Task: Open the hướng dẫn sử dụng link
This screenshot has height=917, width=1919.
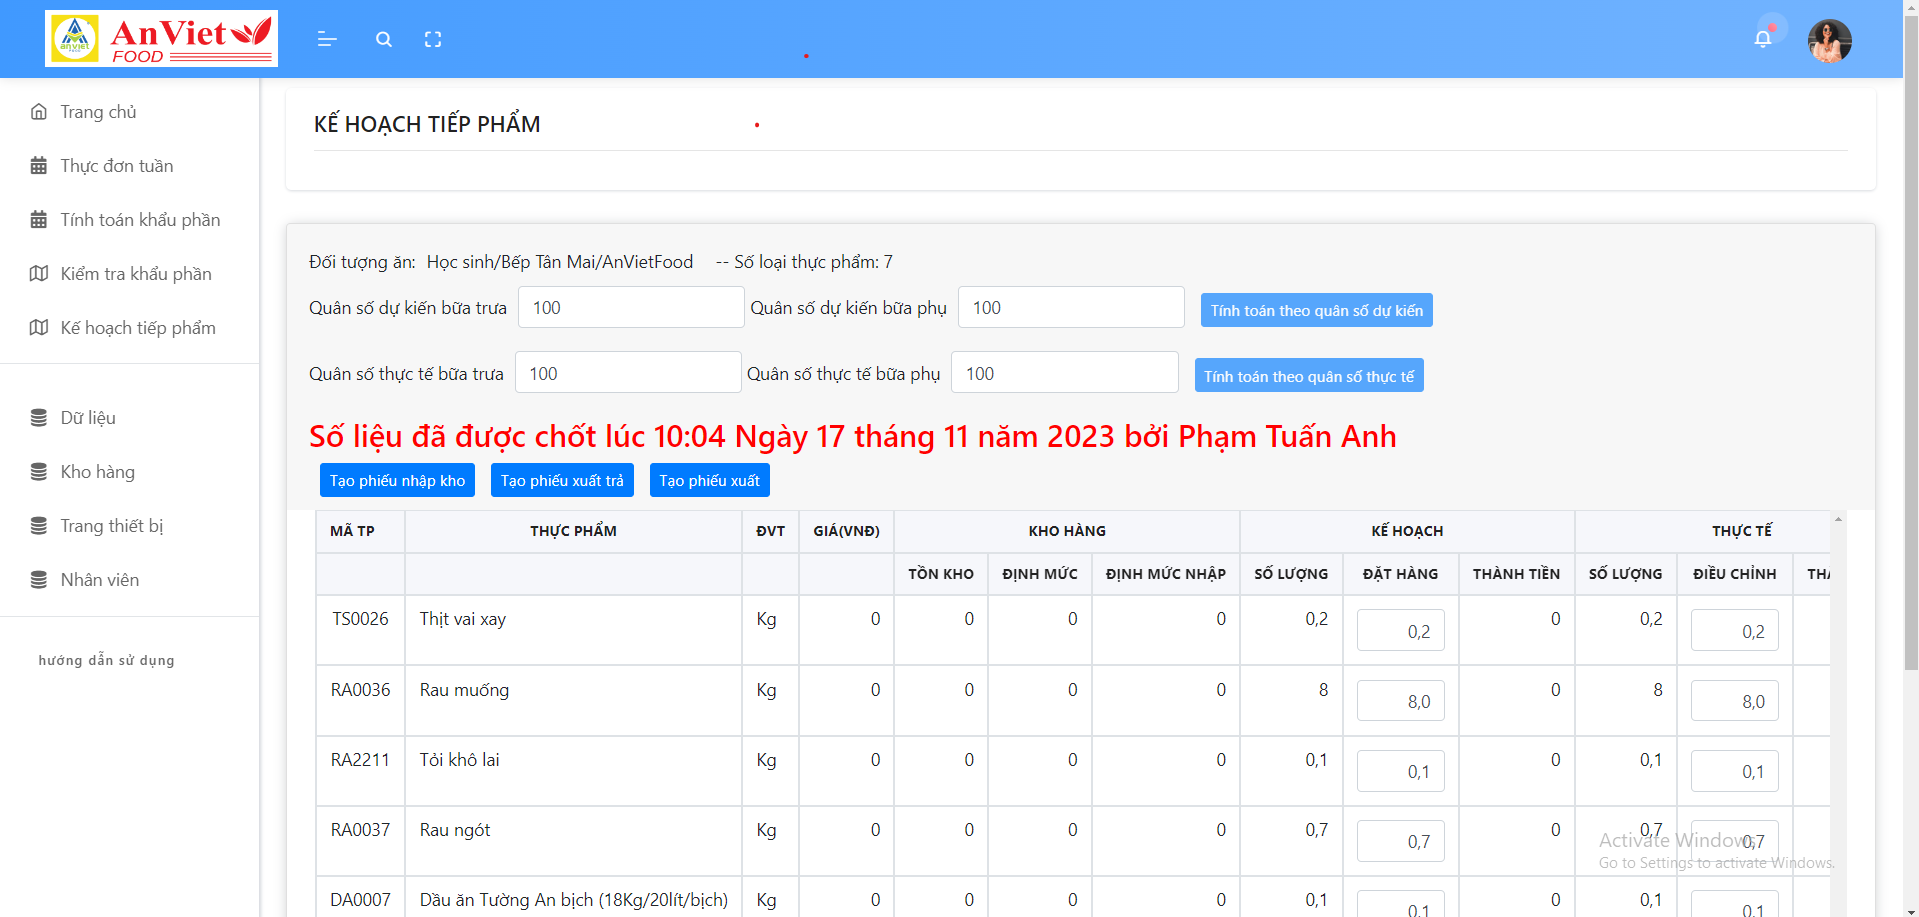Action: (105, 660)
